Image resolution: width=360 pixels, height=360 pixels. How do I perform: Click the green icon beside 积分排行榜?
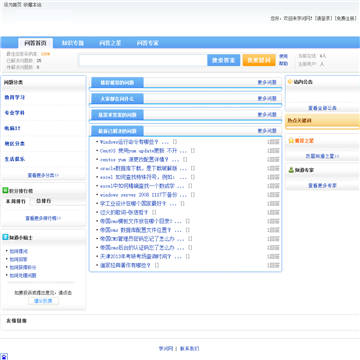point(5,191)
